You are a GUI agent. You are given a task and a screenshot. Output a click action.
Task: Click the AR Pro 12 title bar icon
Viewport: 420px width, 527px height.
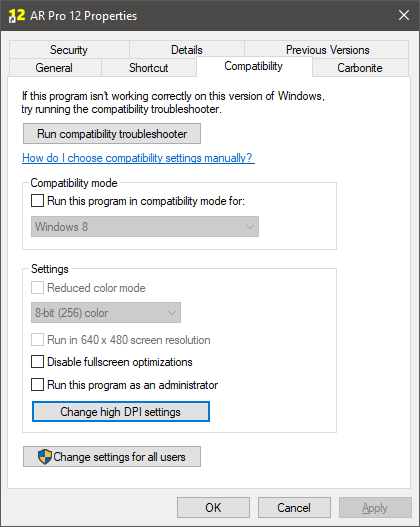pos(16,15)
